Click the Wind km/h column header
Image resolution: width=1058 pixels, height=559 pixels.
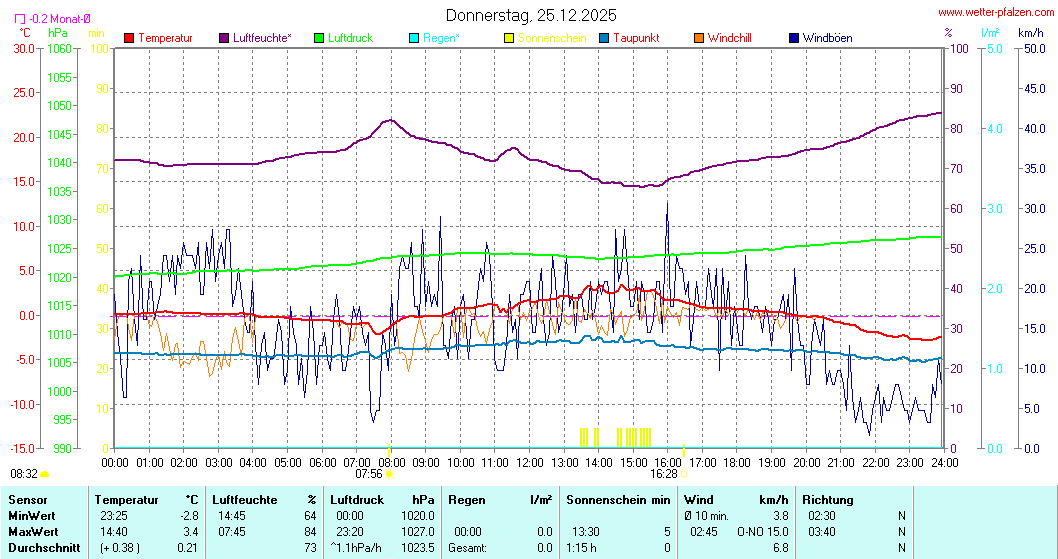tap(736, 499)
